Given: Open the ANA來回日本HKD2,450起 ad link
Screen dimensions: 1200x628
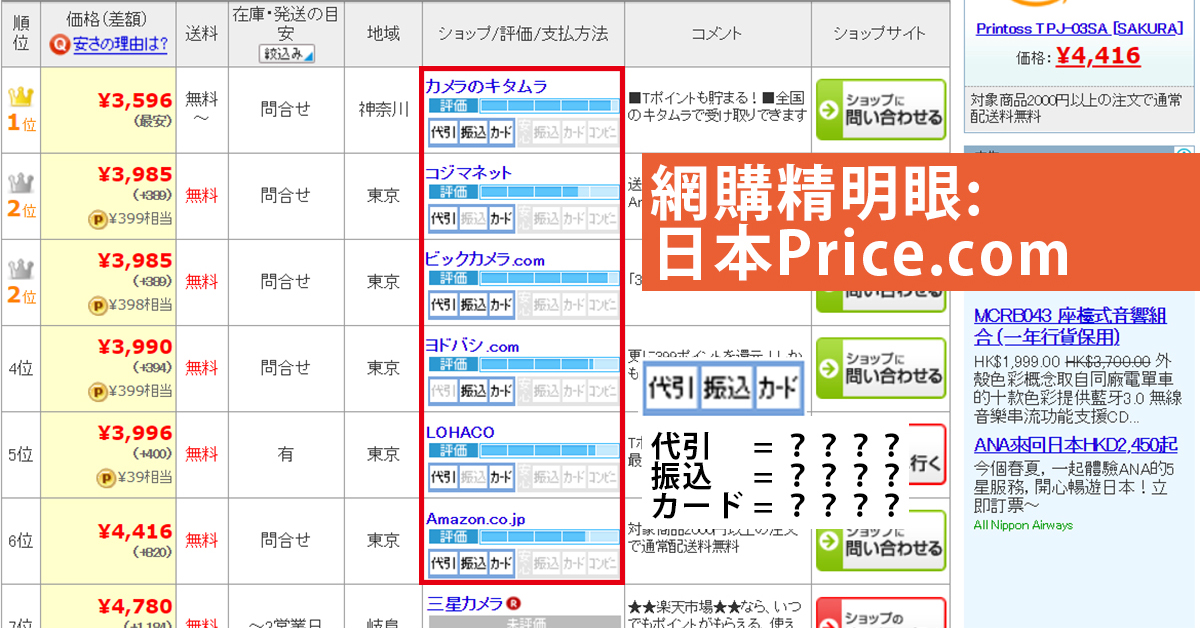Looking at the screenshot, I should click(1075, 445).
